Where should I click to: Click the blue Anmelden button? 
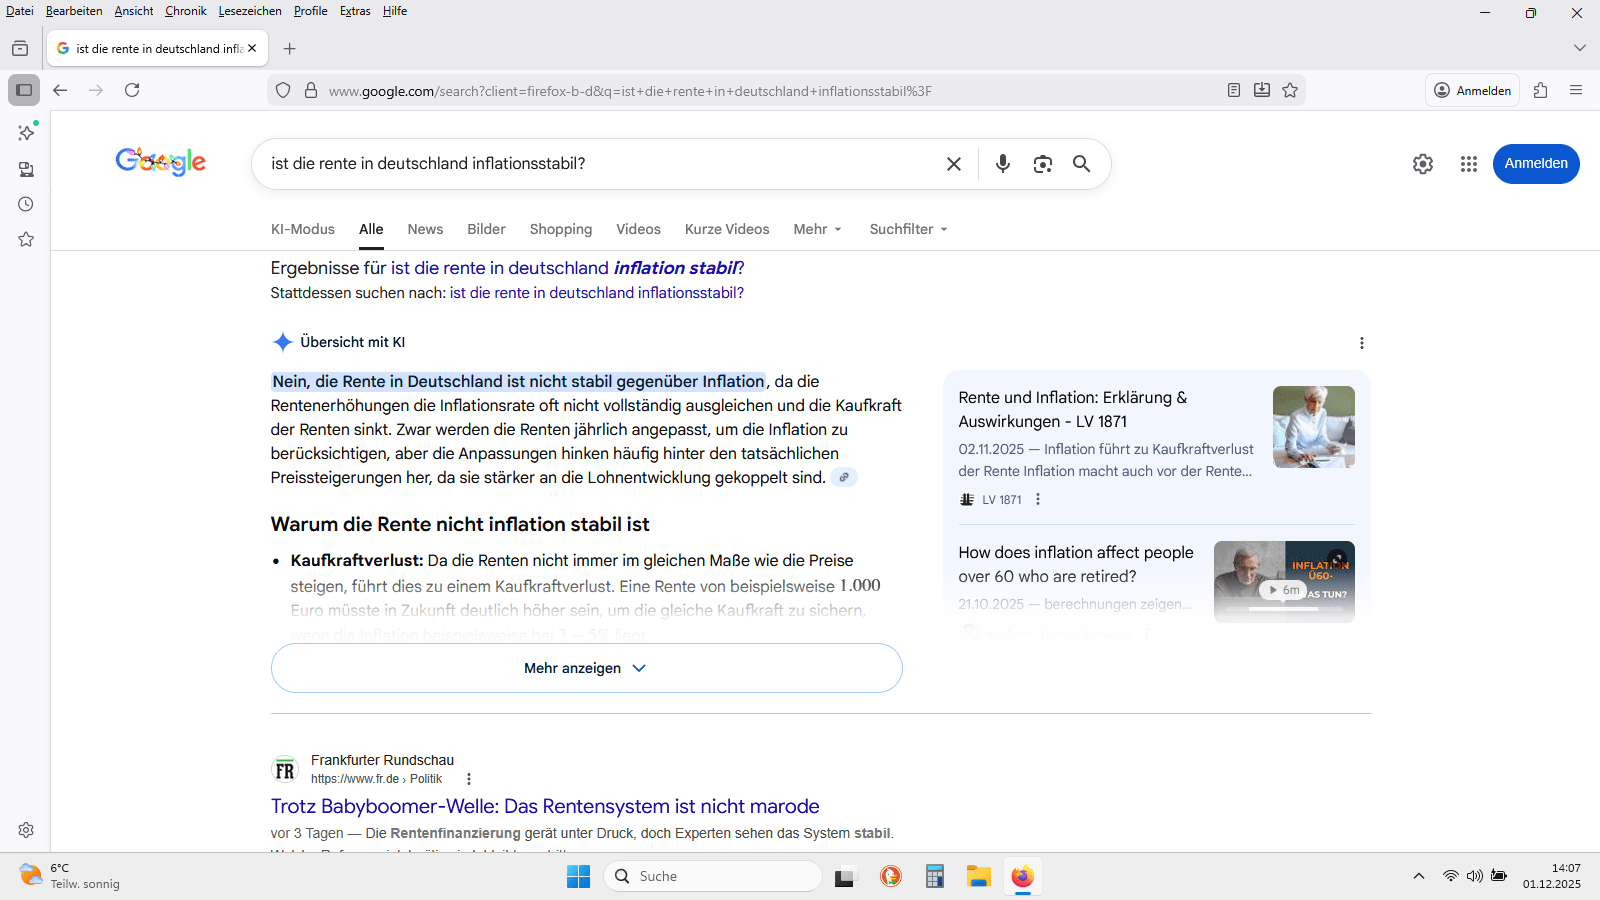[x=1535, y=164]
